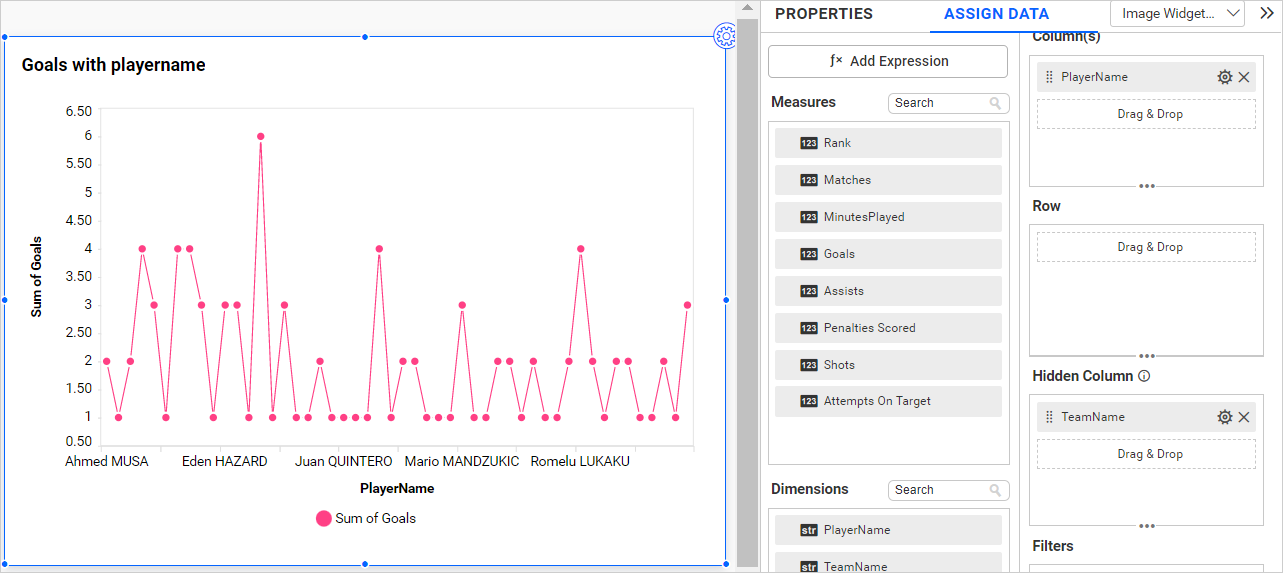
Task: Select the PlayerName dimension item
Action: [888, 530]
